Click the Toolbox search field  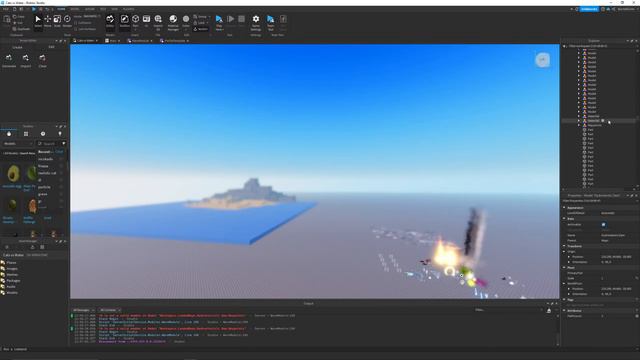pos(49,144)
